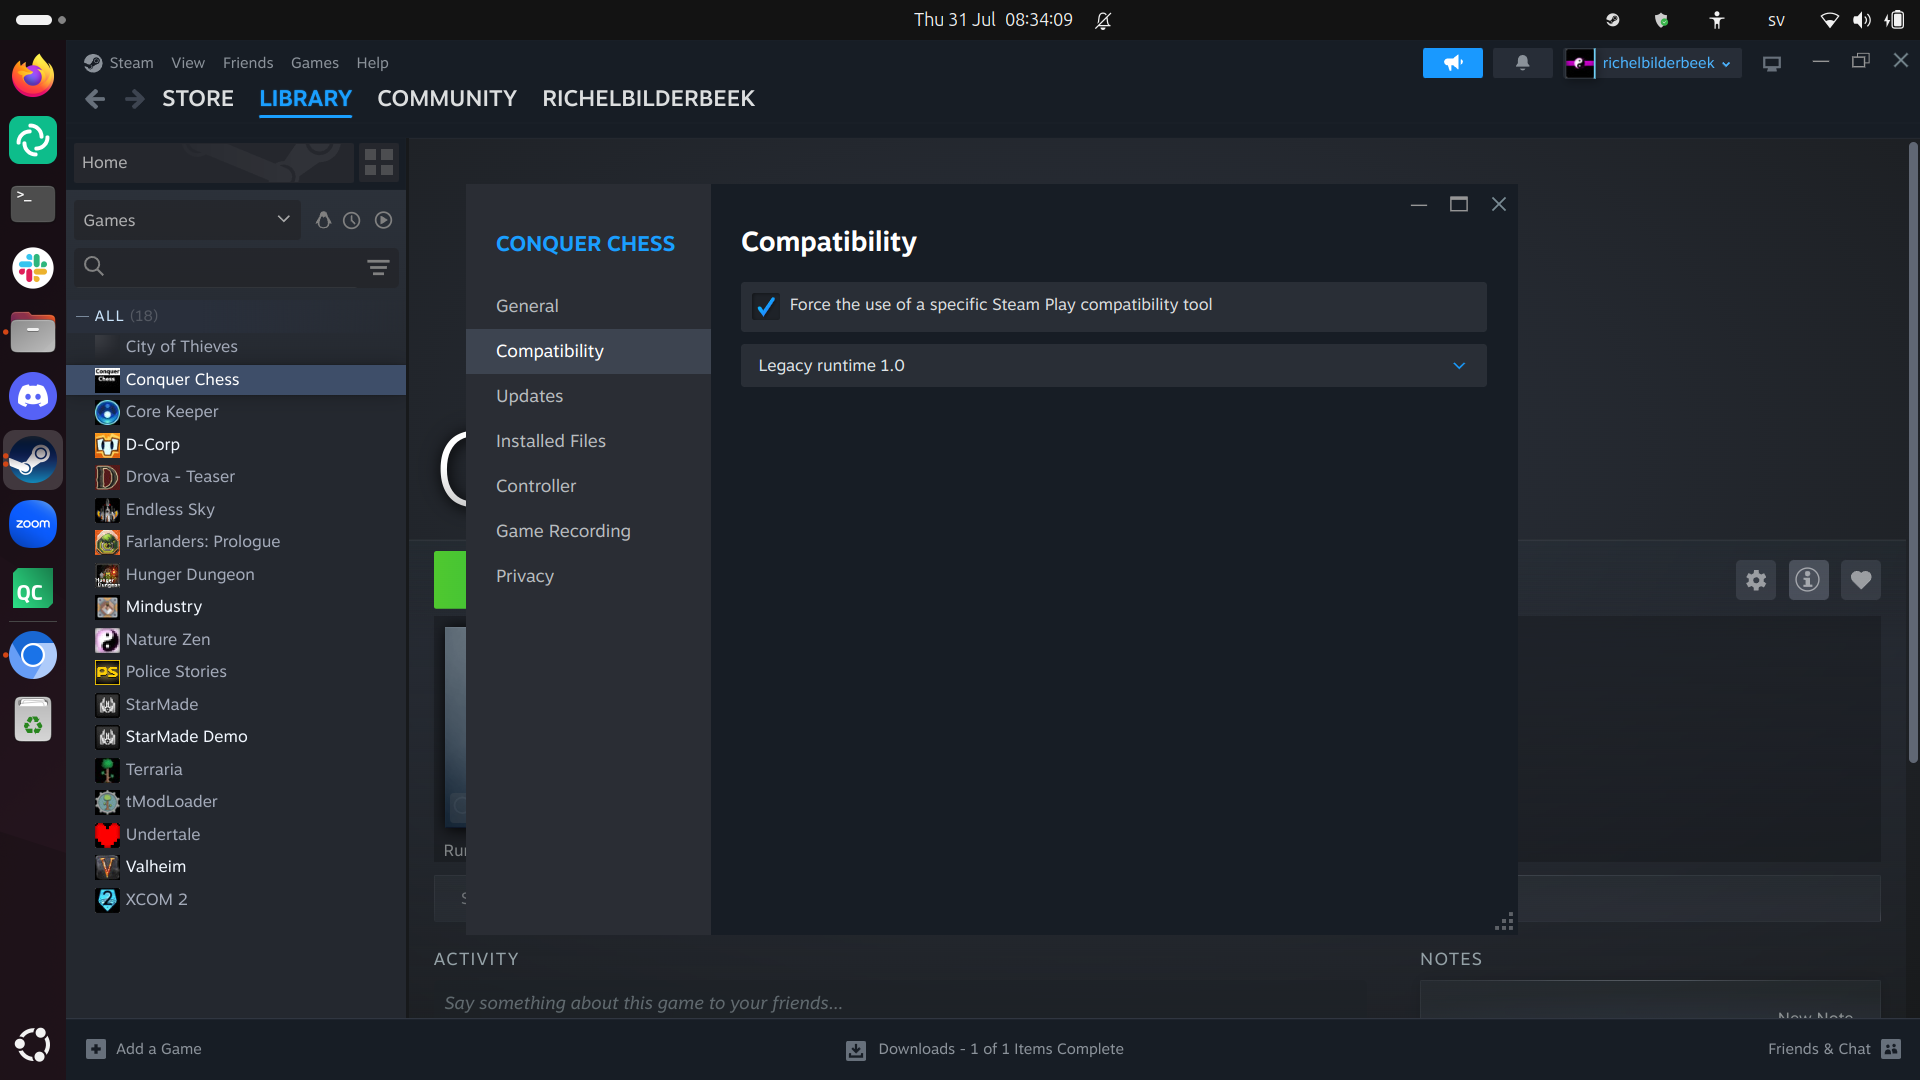Toggle Force Steam Play compatibility tool checkbox
Screen dimensions: 1920x1080
point(766,306)
